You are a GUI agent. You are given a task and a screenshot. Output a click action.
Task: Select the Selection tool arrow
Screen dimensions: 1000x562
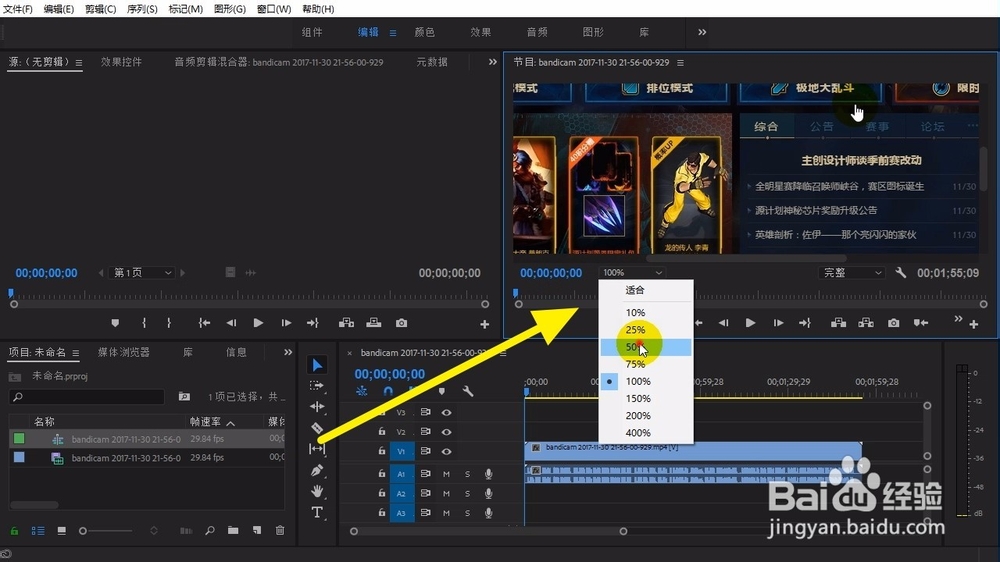(317, 365)
